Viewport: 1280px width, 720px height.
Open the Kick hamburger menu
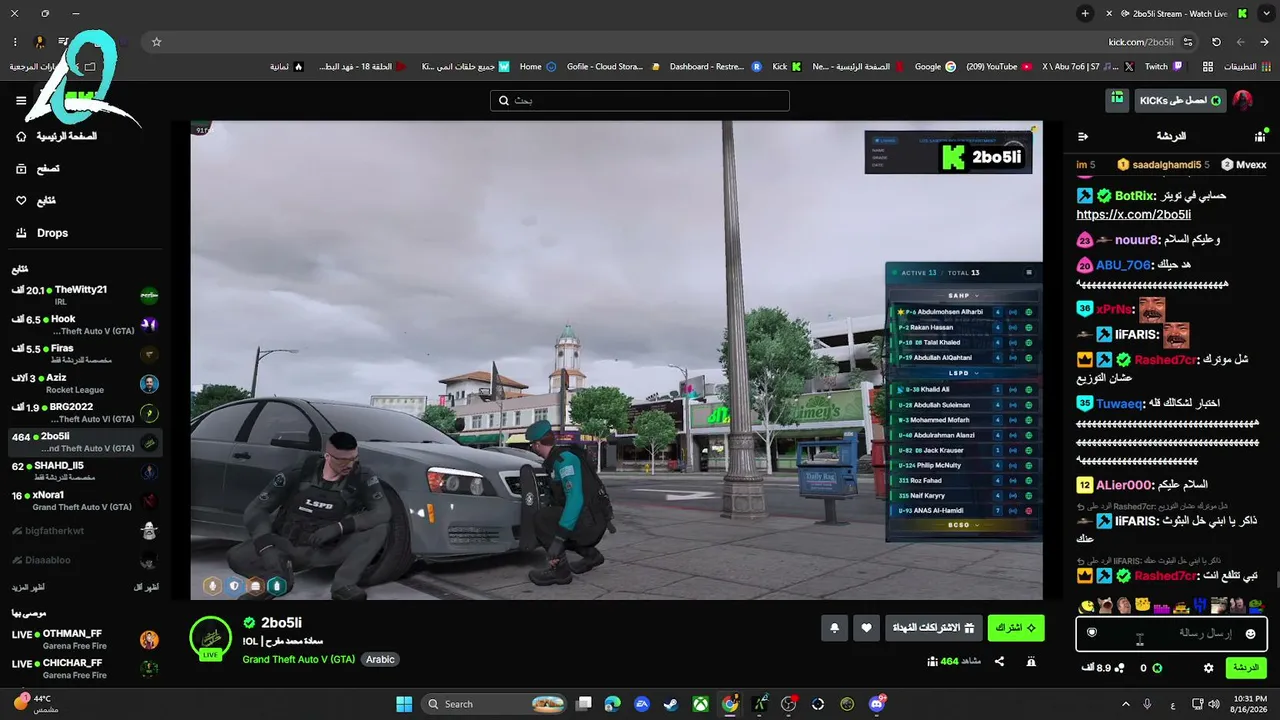(21, 101)
